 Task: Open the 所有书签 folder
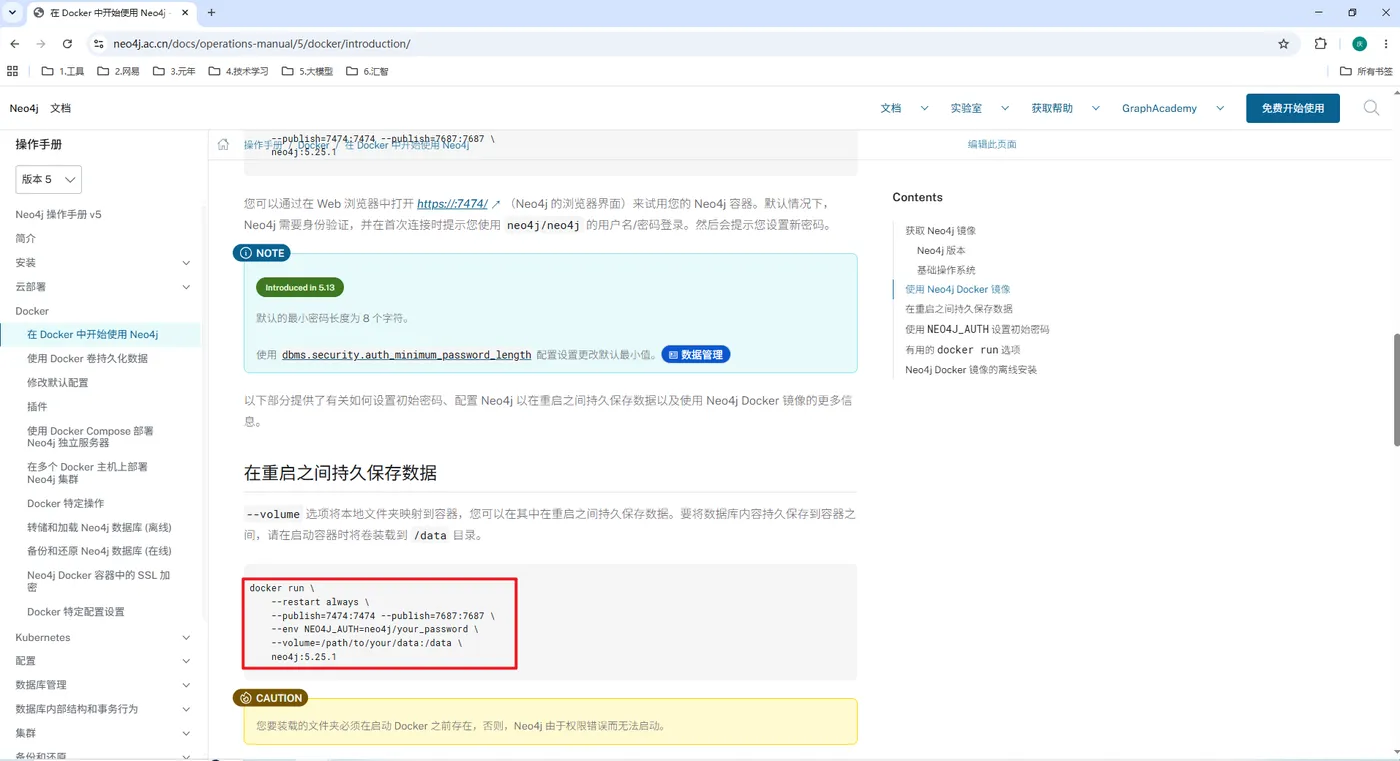coord(1366,71)
